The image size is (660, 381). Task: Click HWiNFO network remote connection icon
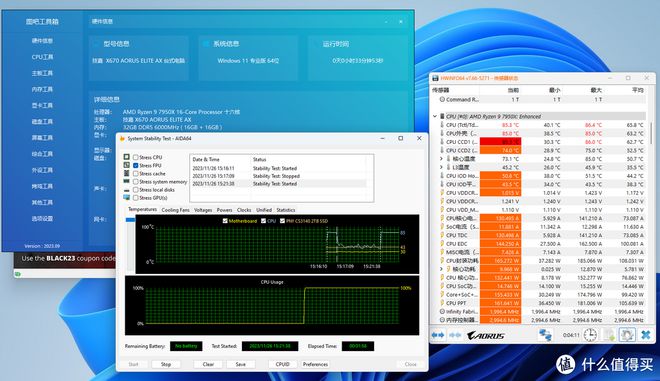tap(545, 335)
